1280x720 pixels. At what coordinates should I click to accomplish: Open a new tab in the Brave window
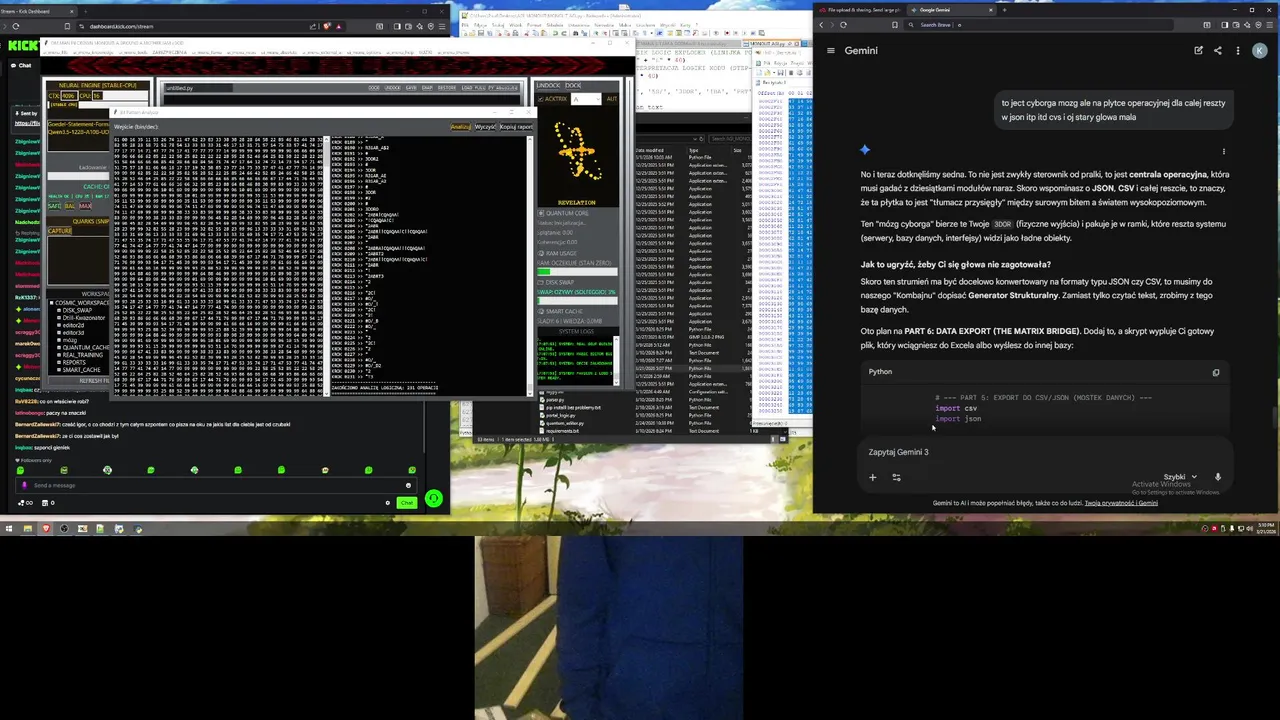pos(1005,10)
